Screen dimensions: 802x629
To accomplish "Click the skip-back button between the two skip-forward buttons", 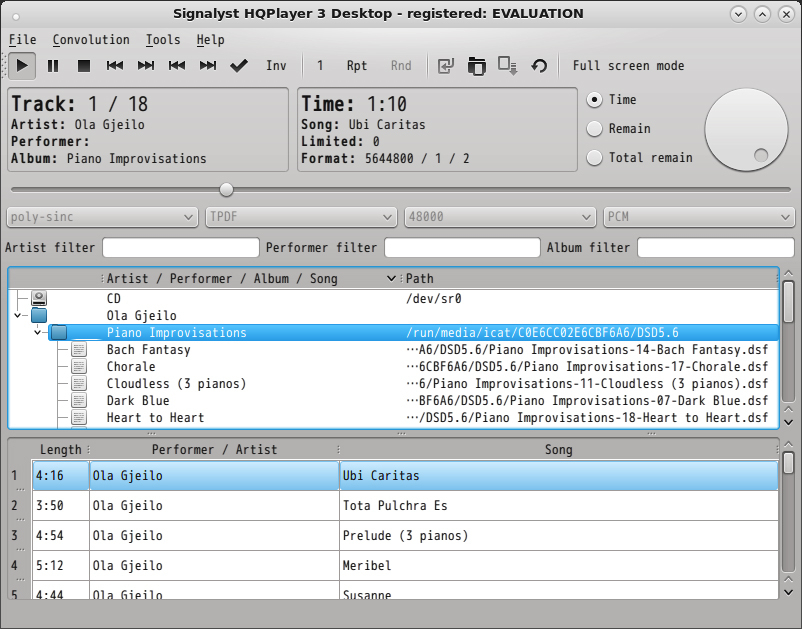I will 177,66.
